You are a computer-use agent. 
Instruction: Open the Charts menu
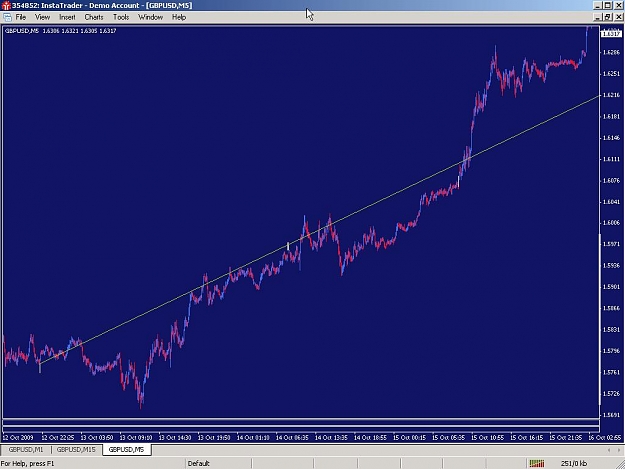click(x=94, y=17)
